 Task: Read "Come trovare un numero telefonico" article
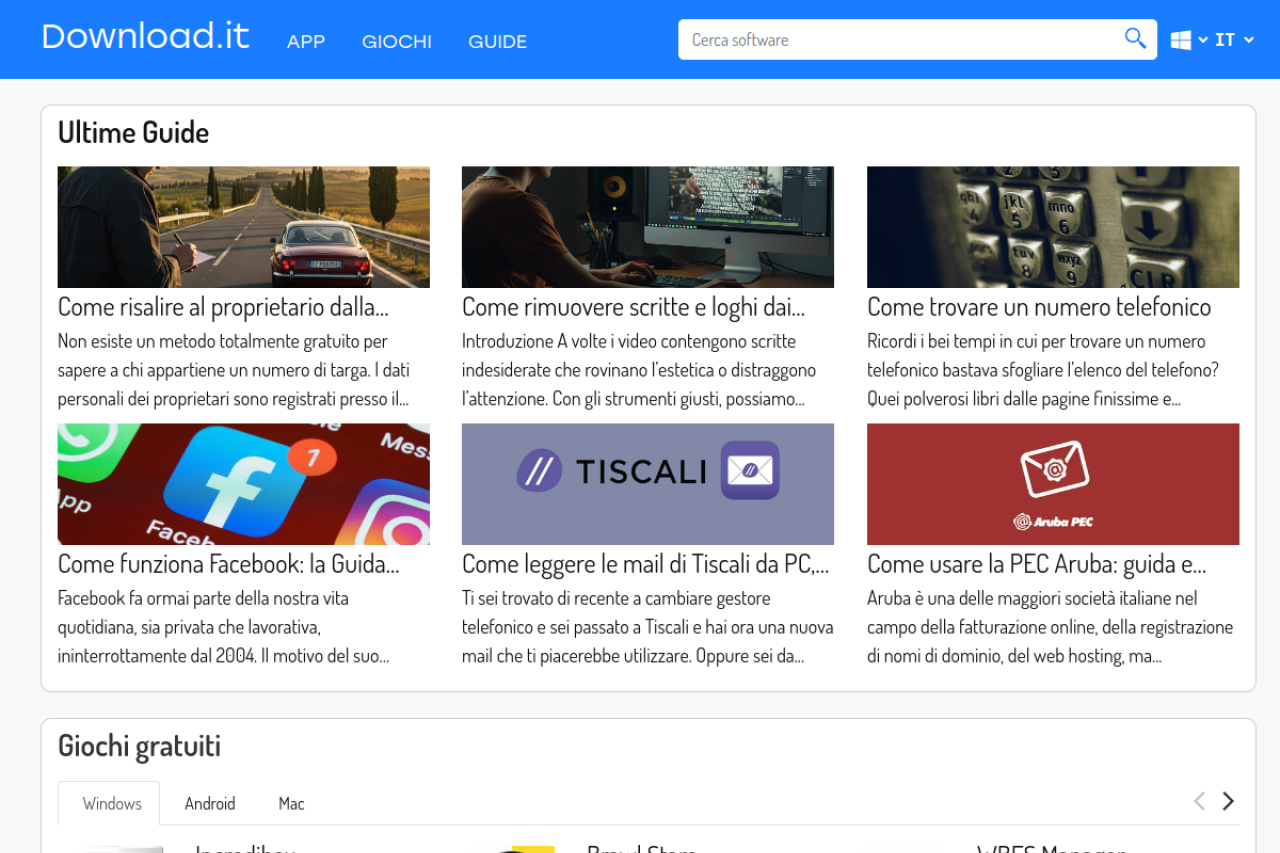pos(1038,307)
